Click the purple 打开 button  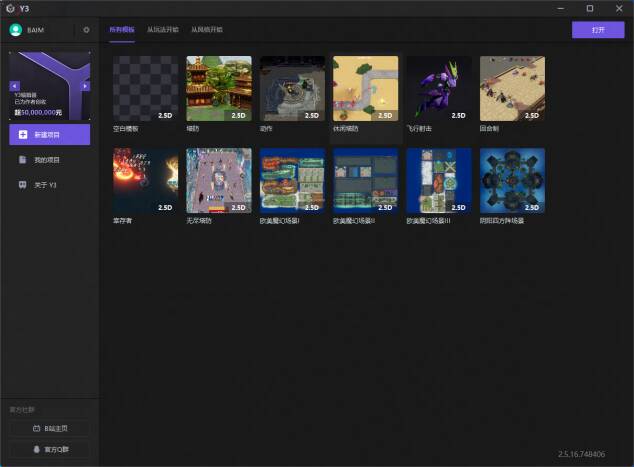tap(598, 30)
